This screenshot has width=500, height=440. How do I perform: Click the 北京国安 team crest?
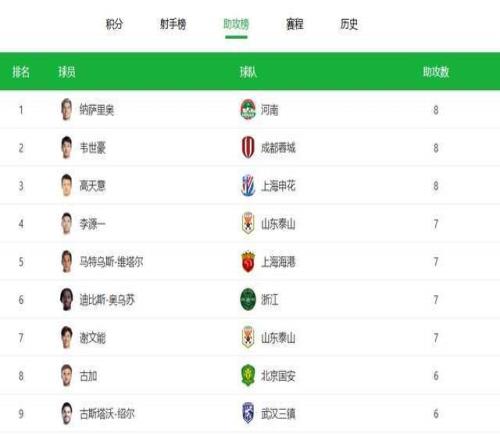click(248, 376)
